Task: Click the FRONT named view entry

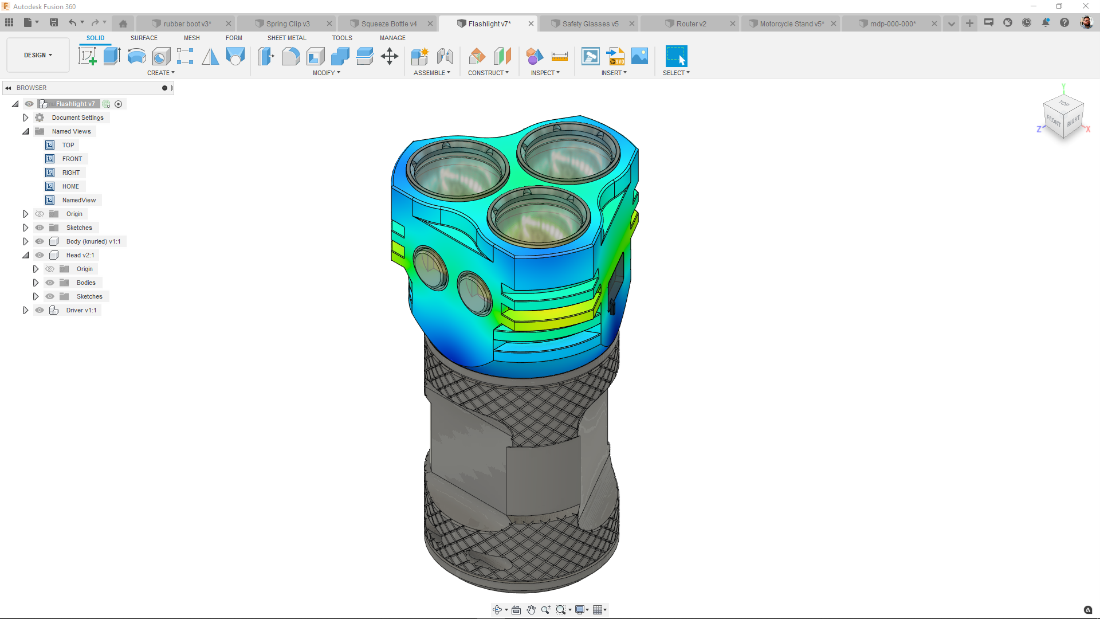Action: coord(73,158)
